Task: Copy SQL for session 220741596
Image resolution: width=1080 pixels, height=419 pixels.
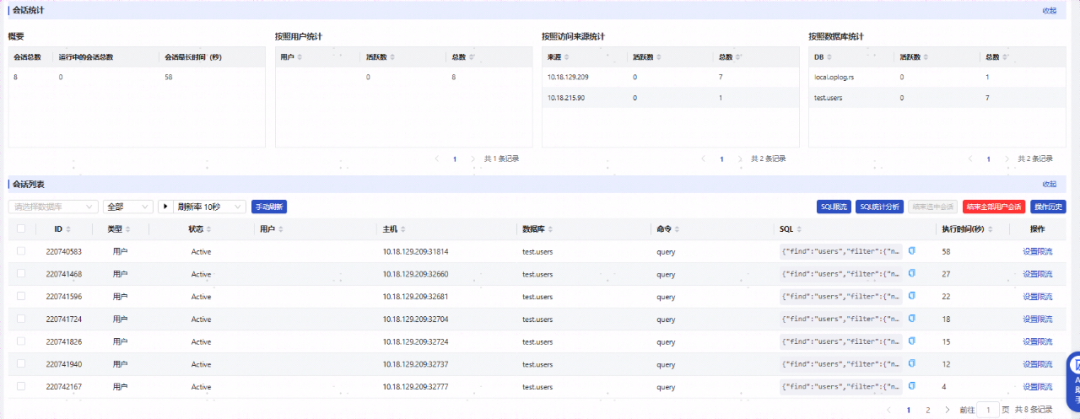Action: click(912, 296)
